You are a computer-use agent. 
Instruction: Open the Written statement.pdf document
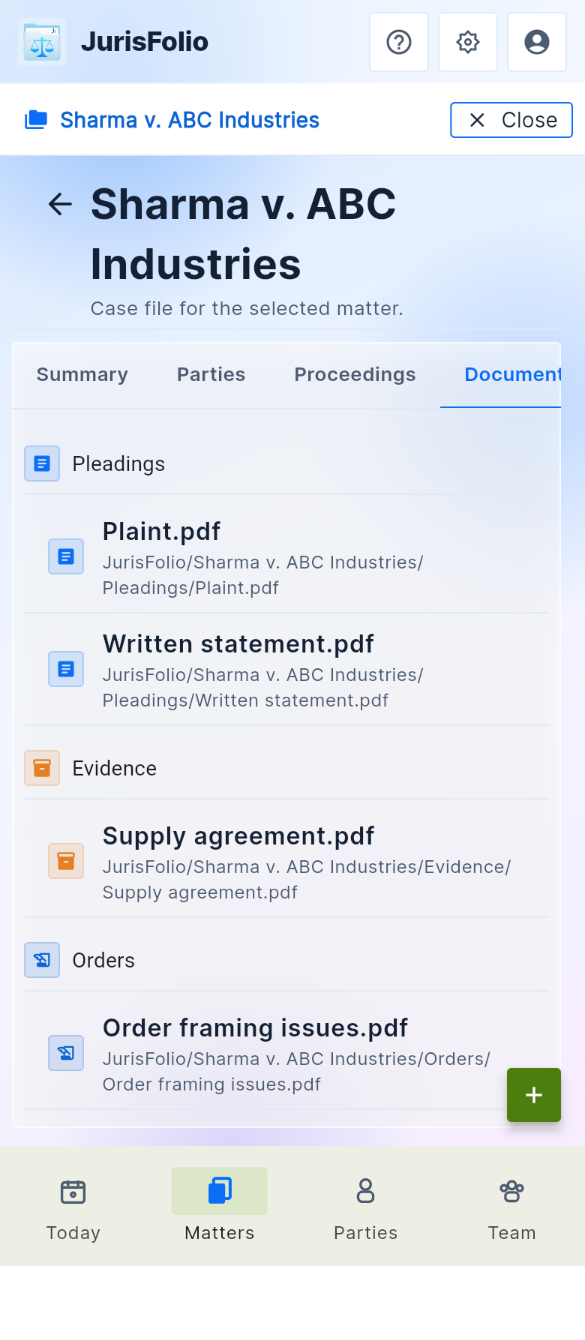286,669
